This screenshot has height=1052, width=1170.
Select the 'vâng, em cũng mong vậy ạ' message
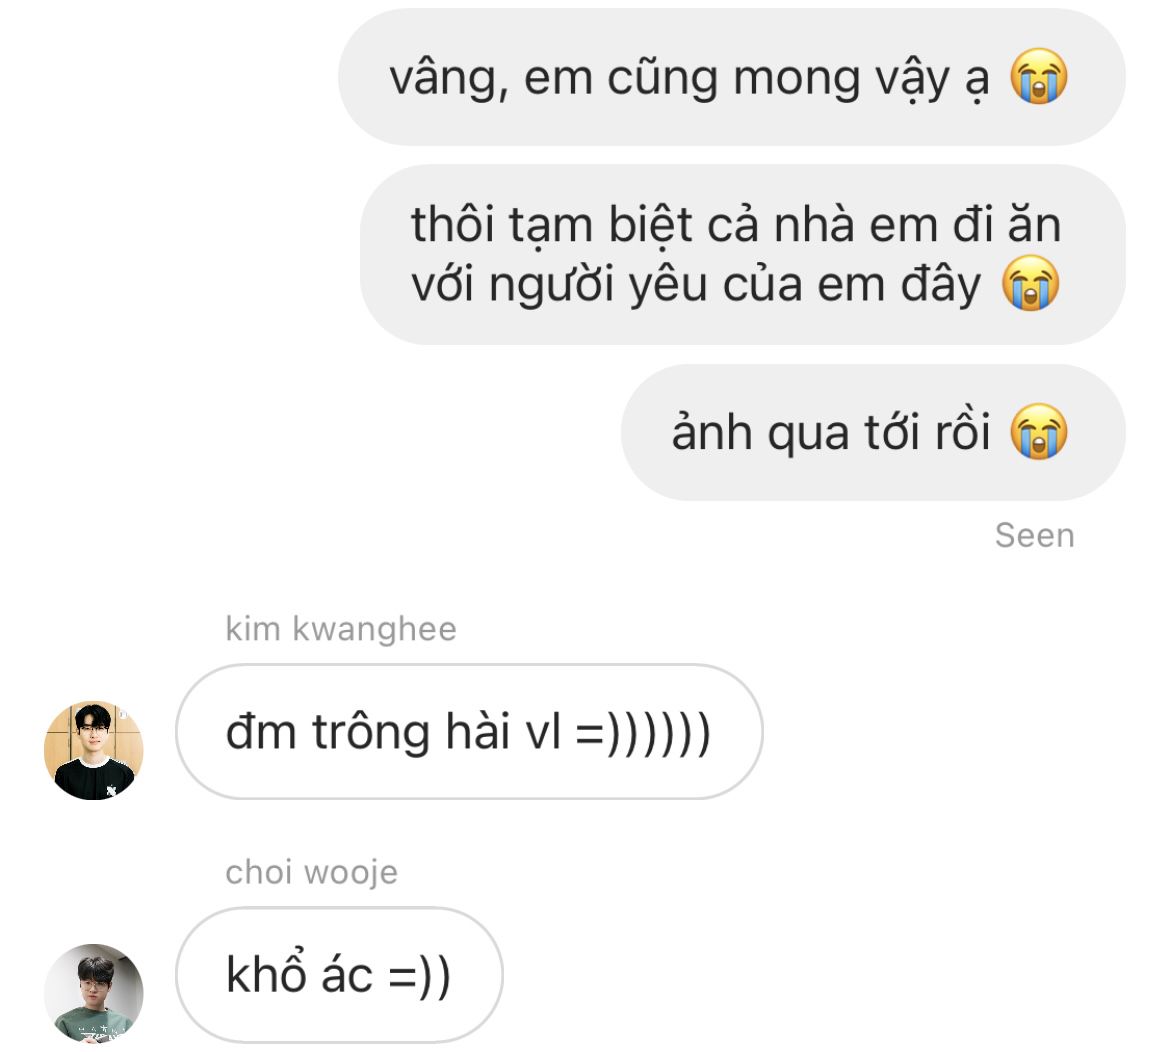[732, 77]
